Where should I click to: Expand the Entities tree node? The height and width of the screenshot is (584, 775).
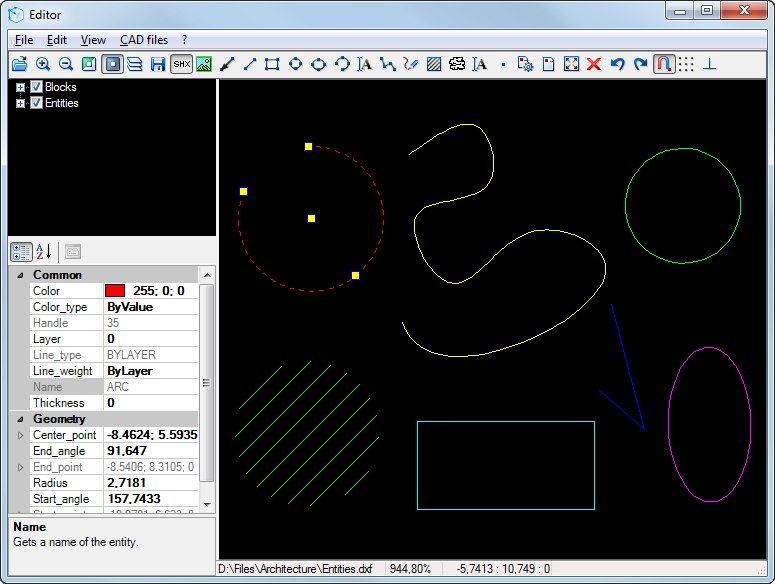pyautogui.click(x=20, y=103)
